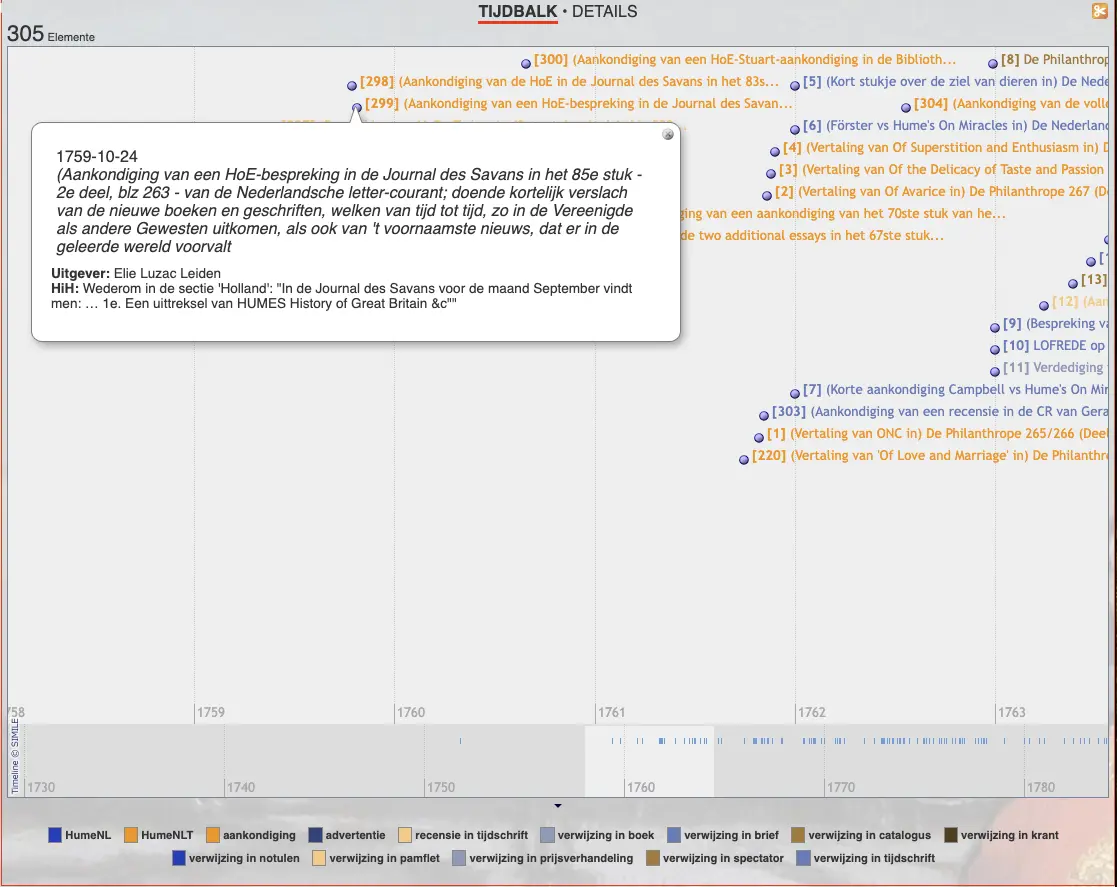The image size is (1117, 887).
Task: Click the marker dot for event [299]
Action: [357, 107]
